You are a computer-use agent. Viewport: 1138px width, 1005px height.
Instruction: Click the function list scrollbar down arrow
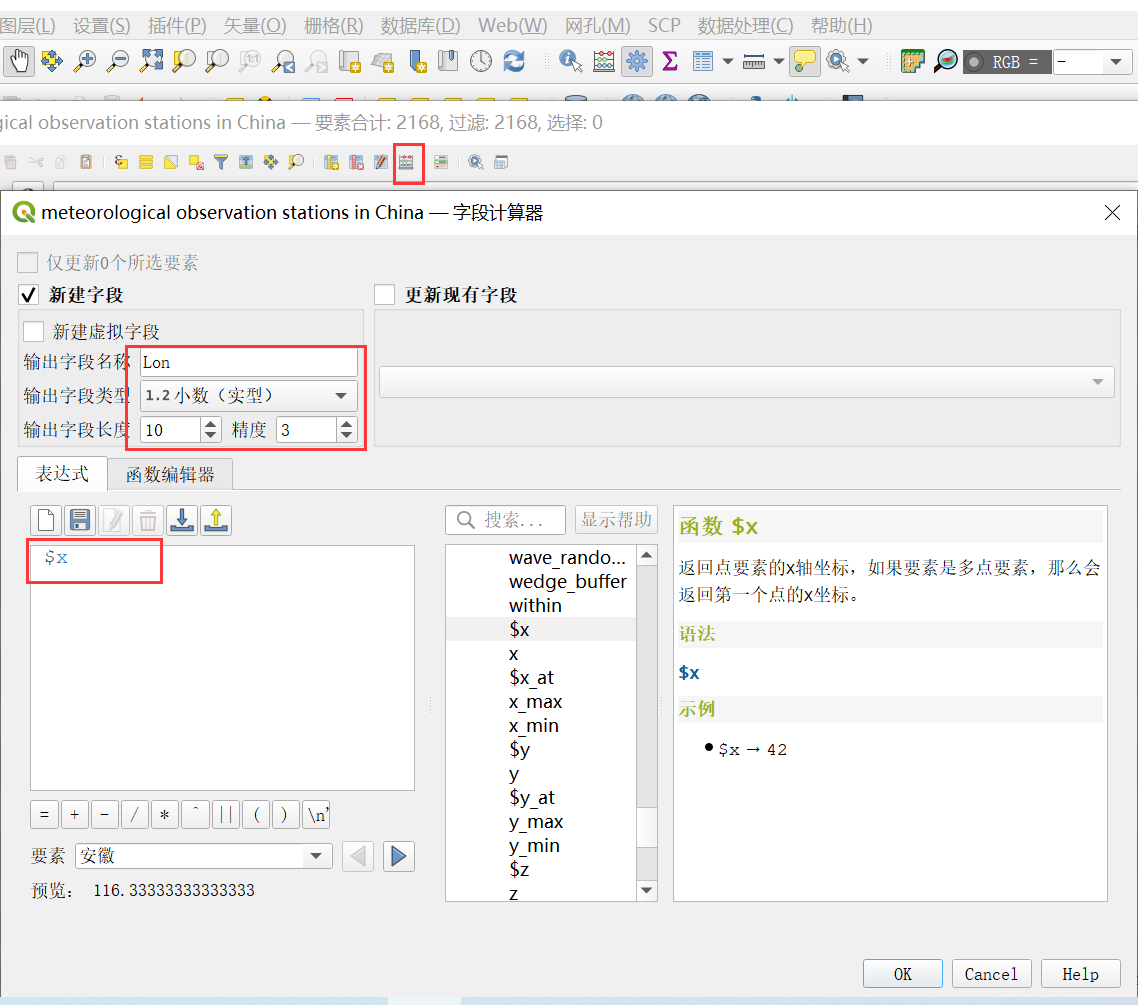[x=647, y=890]
